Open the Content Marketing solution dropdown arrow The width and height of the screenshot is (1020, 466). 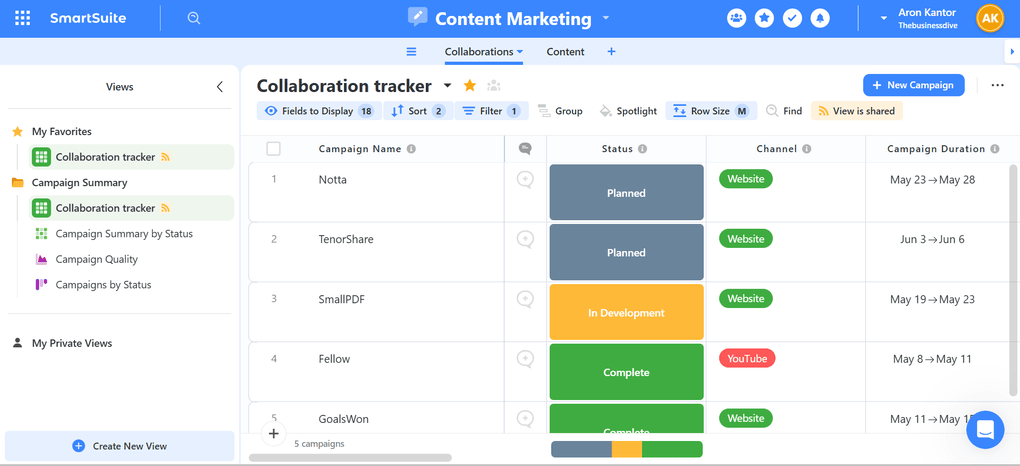point(606,18)
